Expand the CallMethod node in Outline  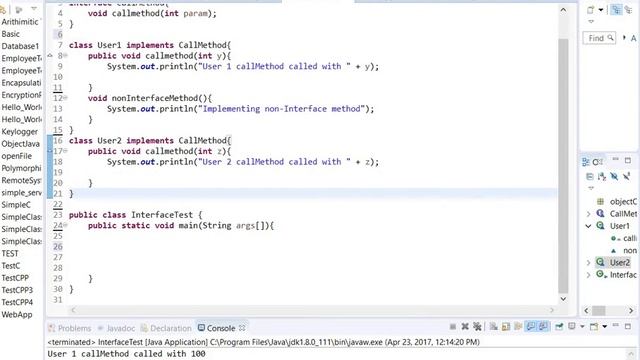click(x=589, y=214)
